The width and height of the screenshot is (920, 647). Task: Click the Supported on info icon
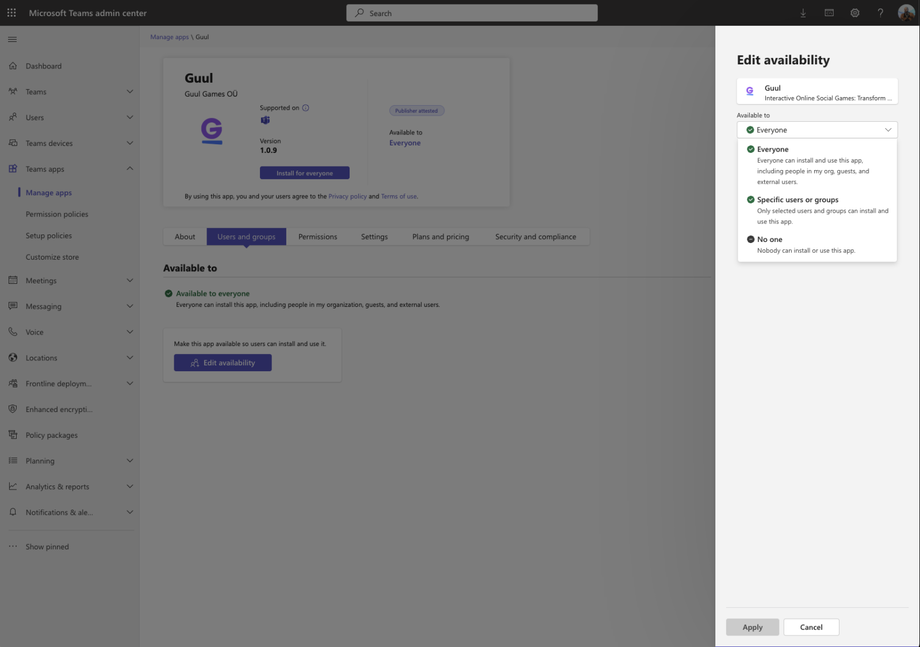(x=306, y=108)
